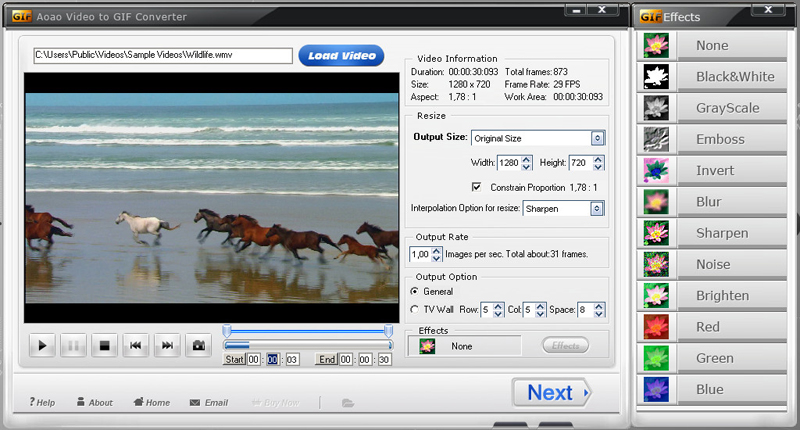Increase Width with up arrow

click(527, 159)
